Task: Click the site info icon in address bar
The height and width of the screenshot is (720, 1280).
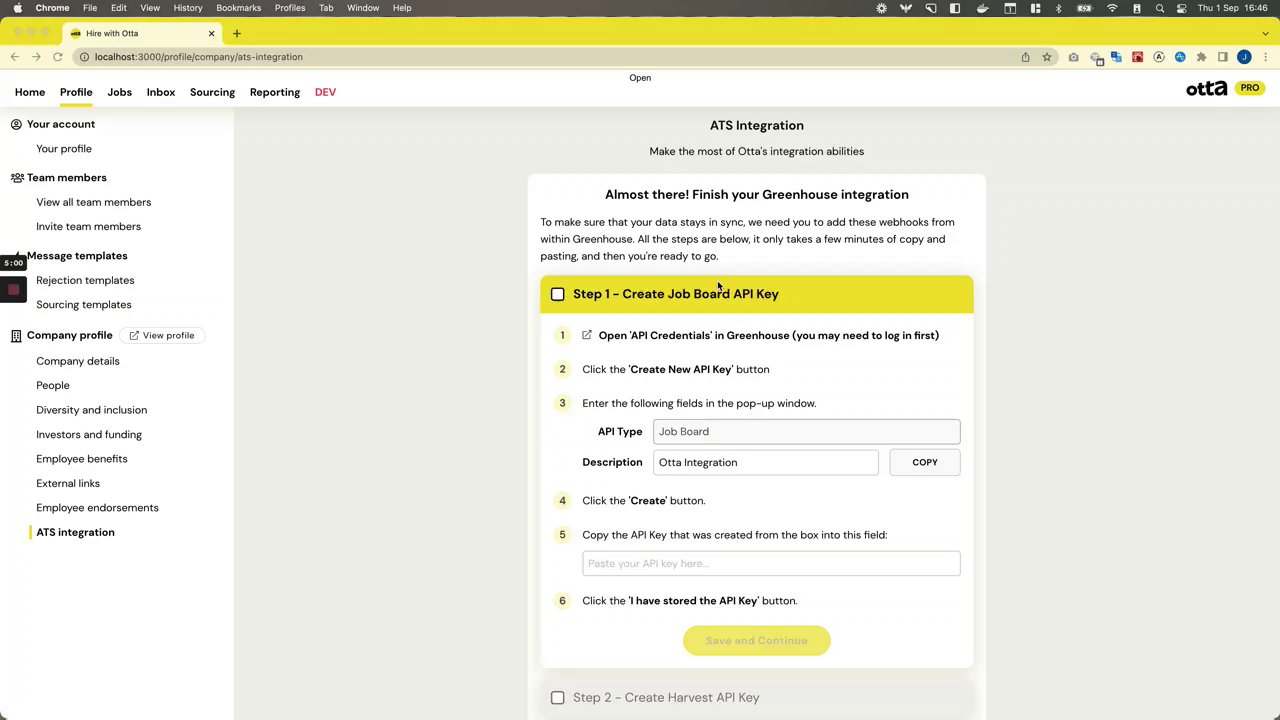Action: click(x=84, y=57)
